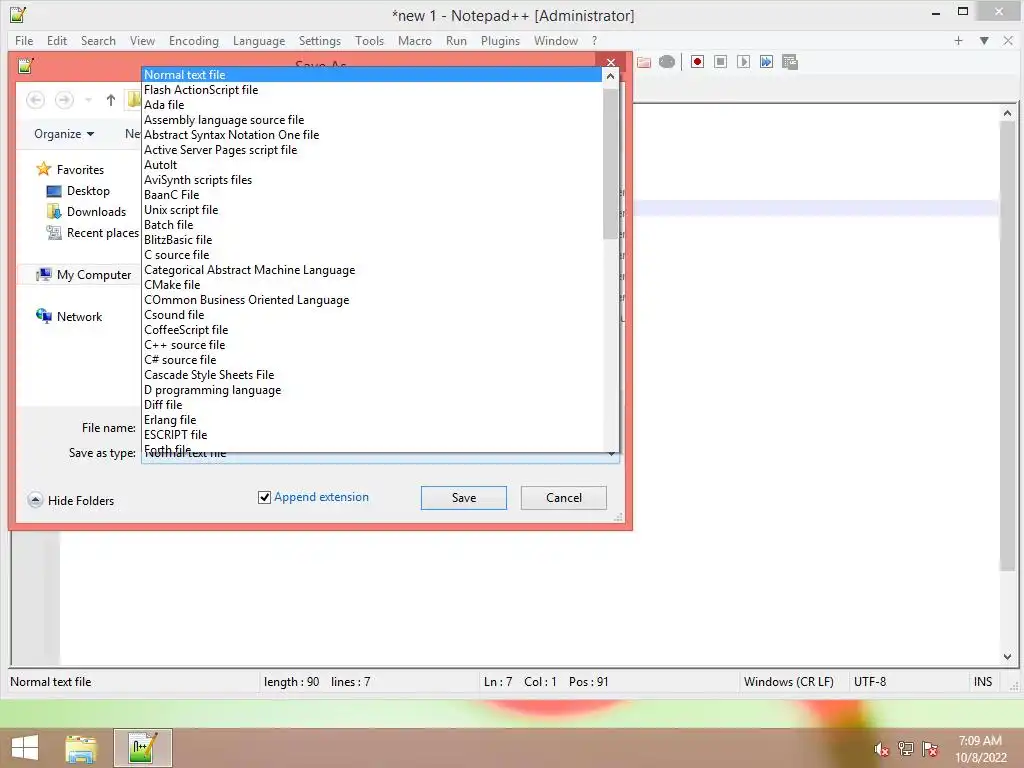Screen dimensions: 1024x768
Task: Click recent locations dropdown arrow
Action: coord(88,100)
